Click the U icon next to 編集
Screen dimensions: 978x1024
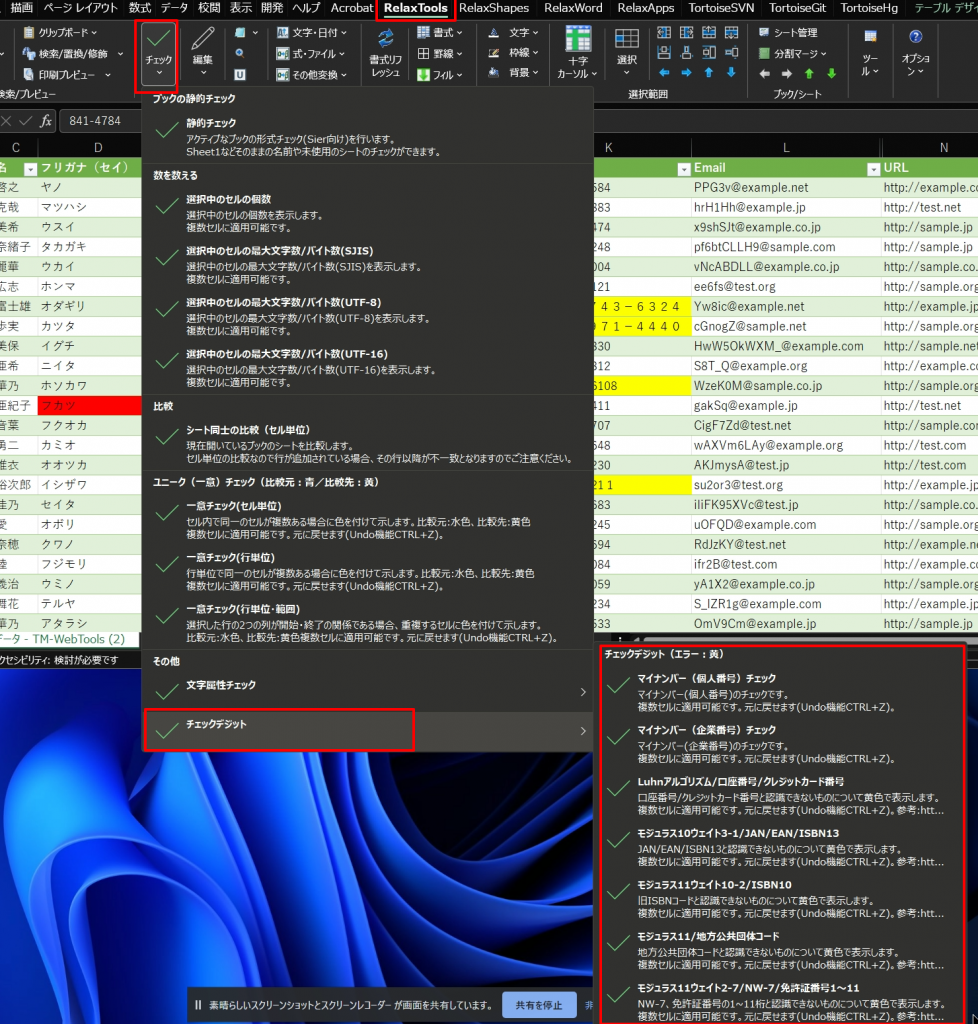coord(240,74)
